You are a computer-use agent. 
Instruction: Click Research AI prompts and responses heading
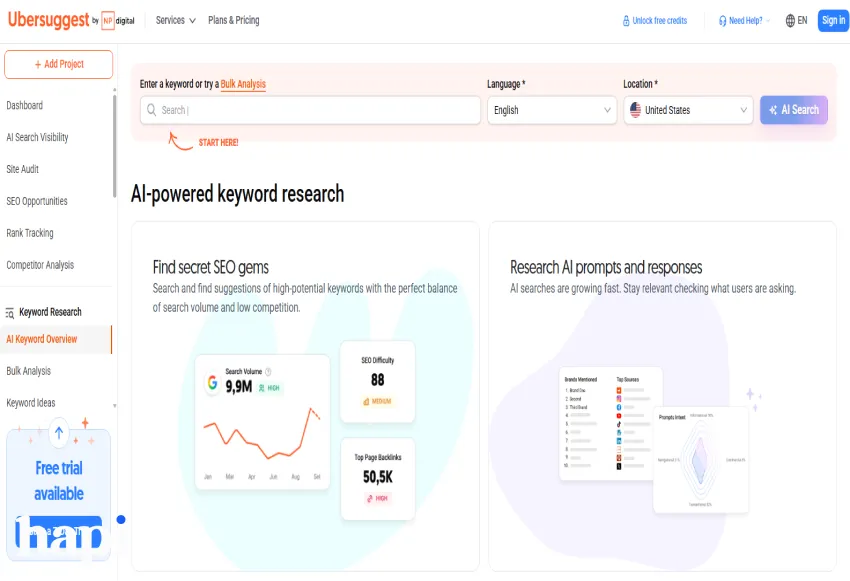click(x=606, y=267)
